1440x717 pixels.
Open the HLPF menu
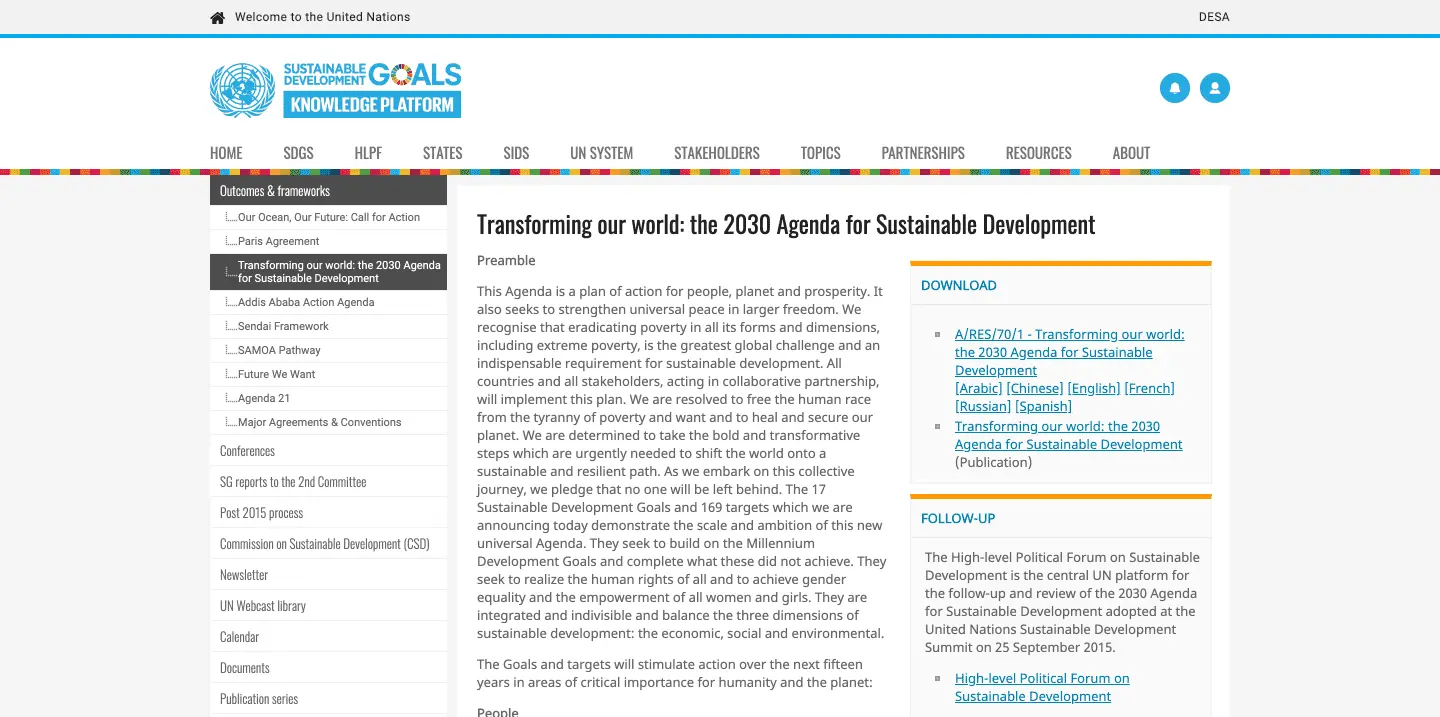pos(368,153)
